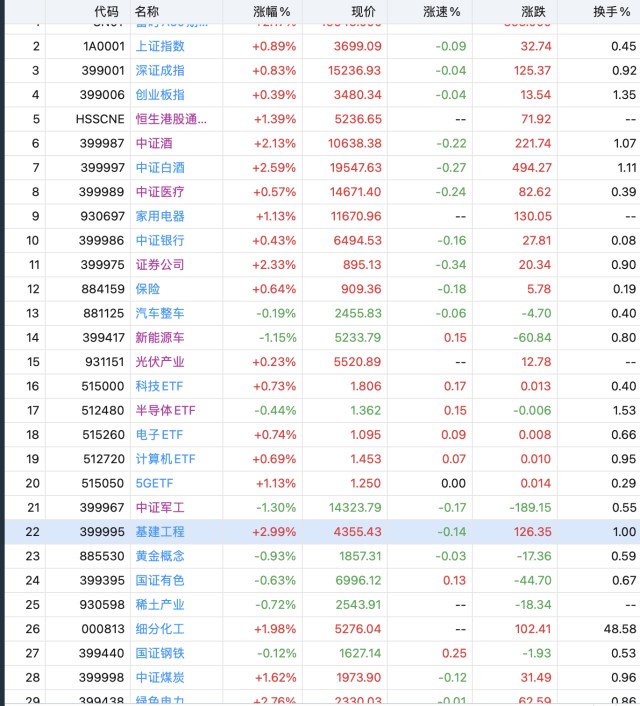The image size is (640, 706).
Task: Click 涨跌 value 494.27
Action: tap(532, 168)
